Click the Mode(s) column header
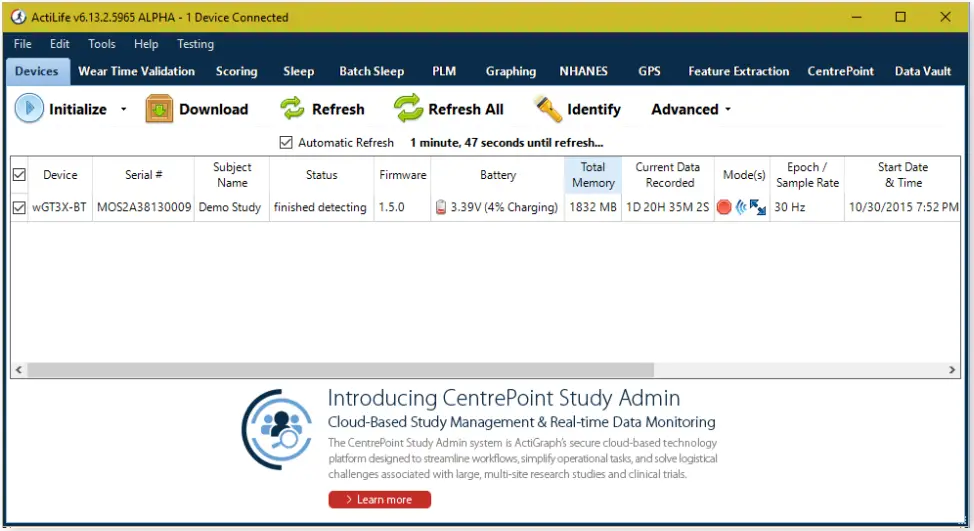This screenshot has width=974, height=531. point(744,175)
